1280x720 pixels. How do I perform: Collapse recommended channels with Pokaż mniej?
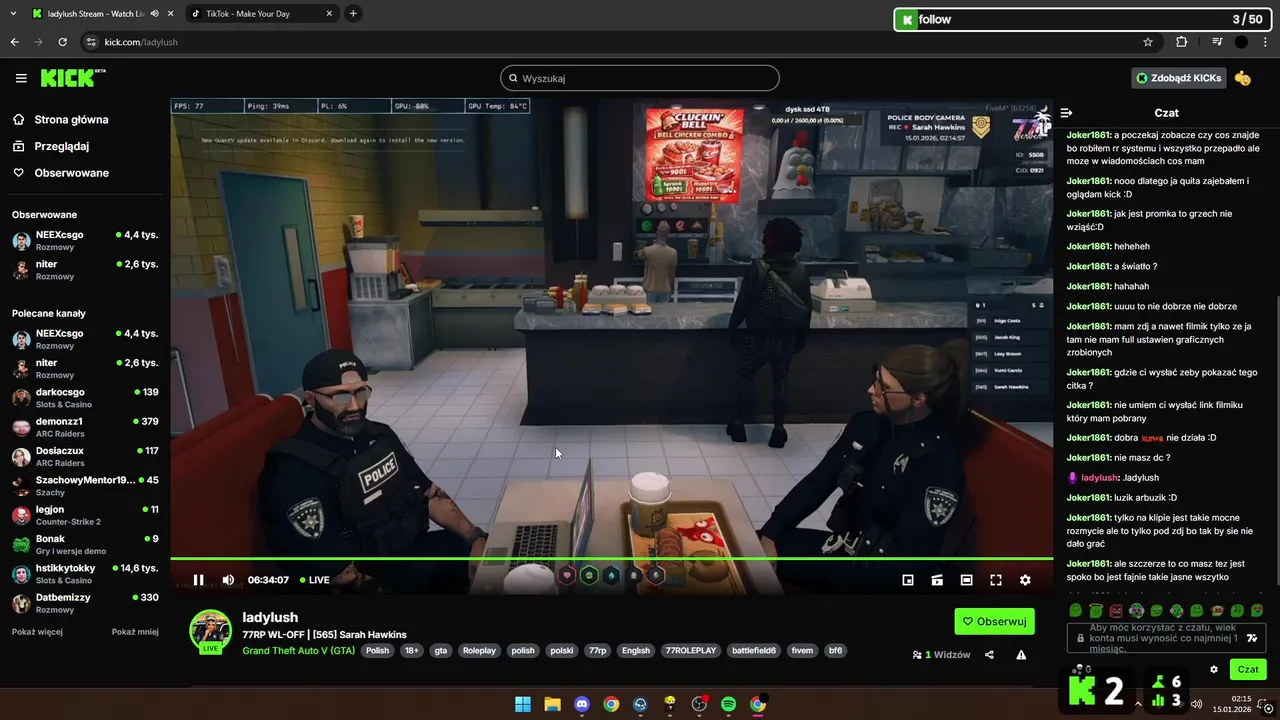coord(135,632)
